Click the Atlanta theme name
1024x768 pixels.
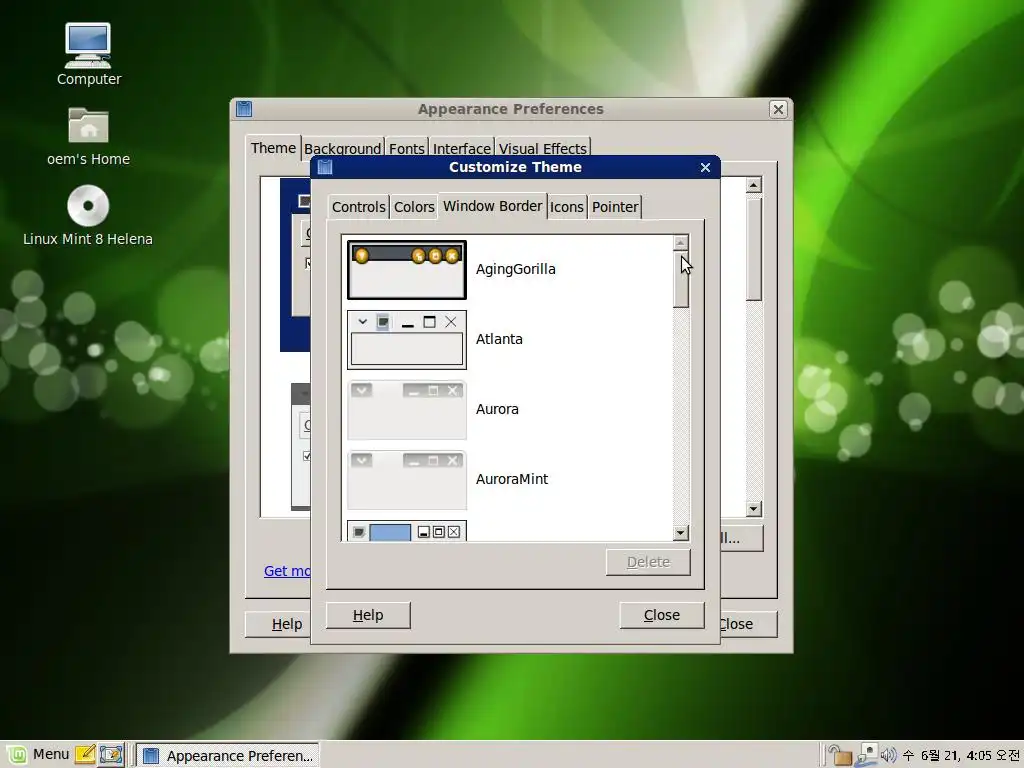pyautogui.click(x=499, y=339)
